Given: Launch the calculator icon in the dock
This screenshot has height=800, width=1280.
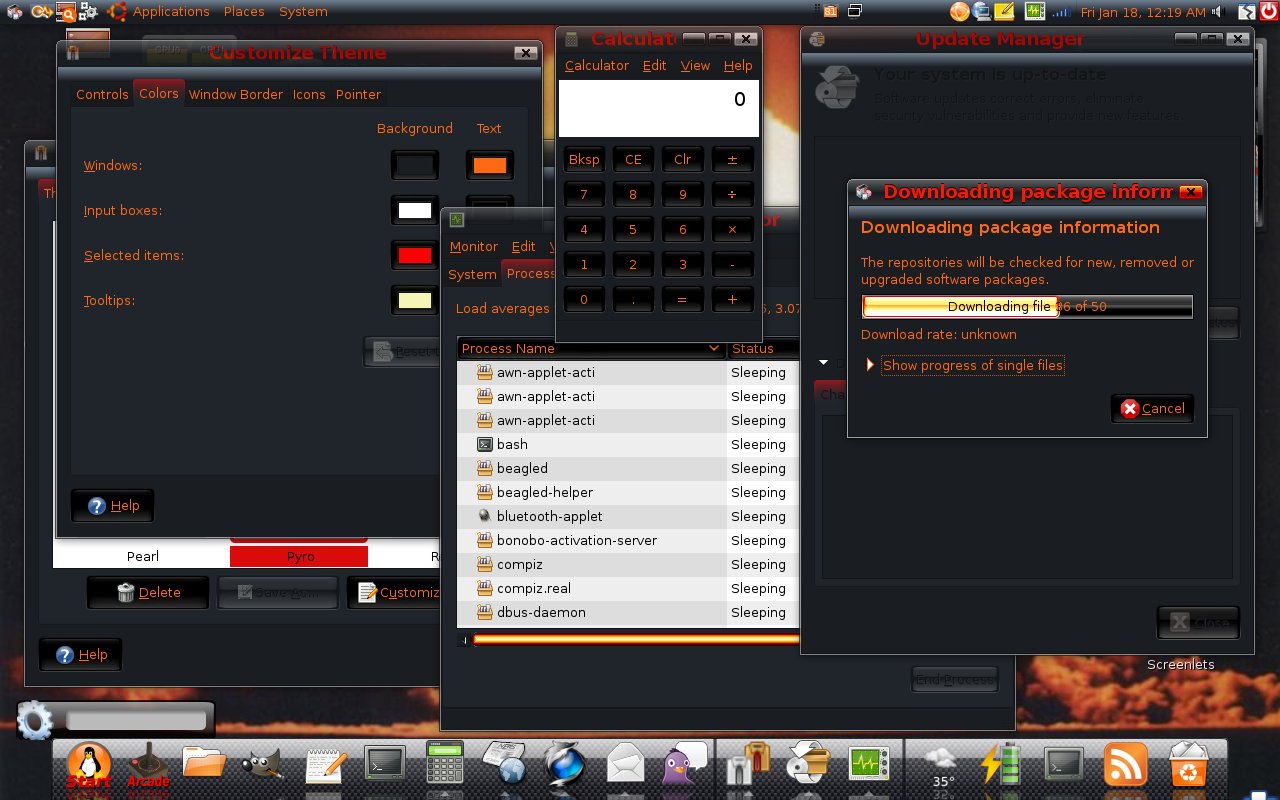Looking at the screenshot, I should point(445,763).
